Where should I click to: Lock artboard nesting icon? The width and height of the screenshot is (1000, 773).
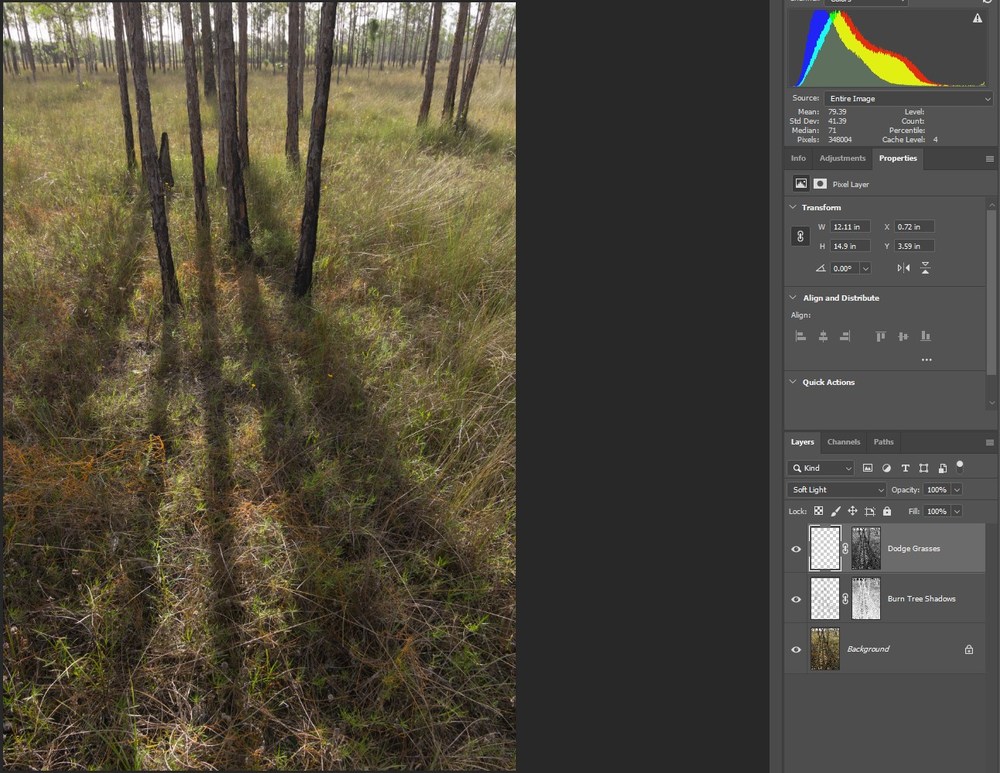pyautogui.click(x=870, y=511)
